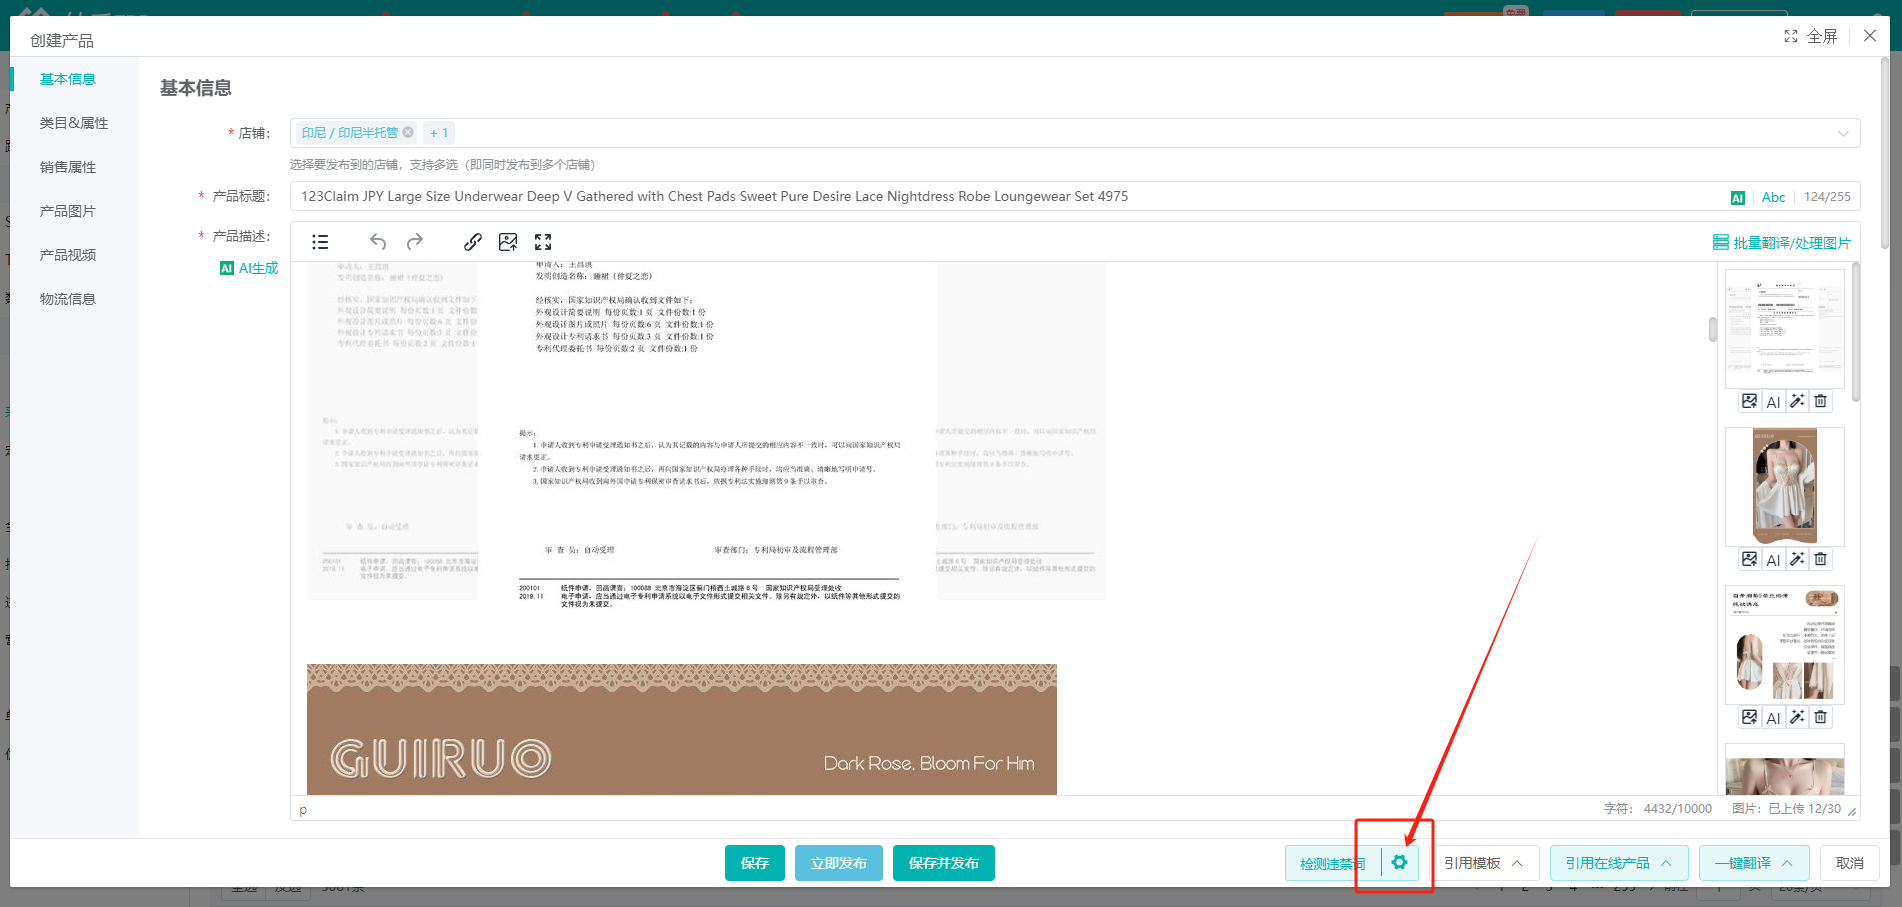Apply Abc capitalization to product title
Screen dimensions: 1902x907
tap(1773, 197)
